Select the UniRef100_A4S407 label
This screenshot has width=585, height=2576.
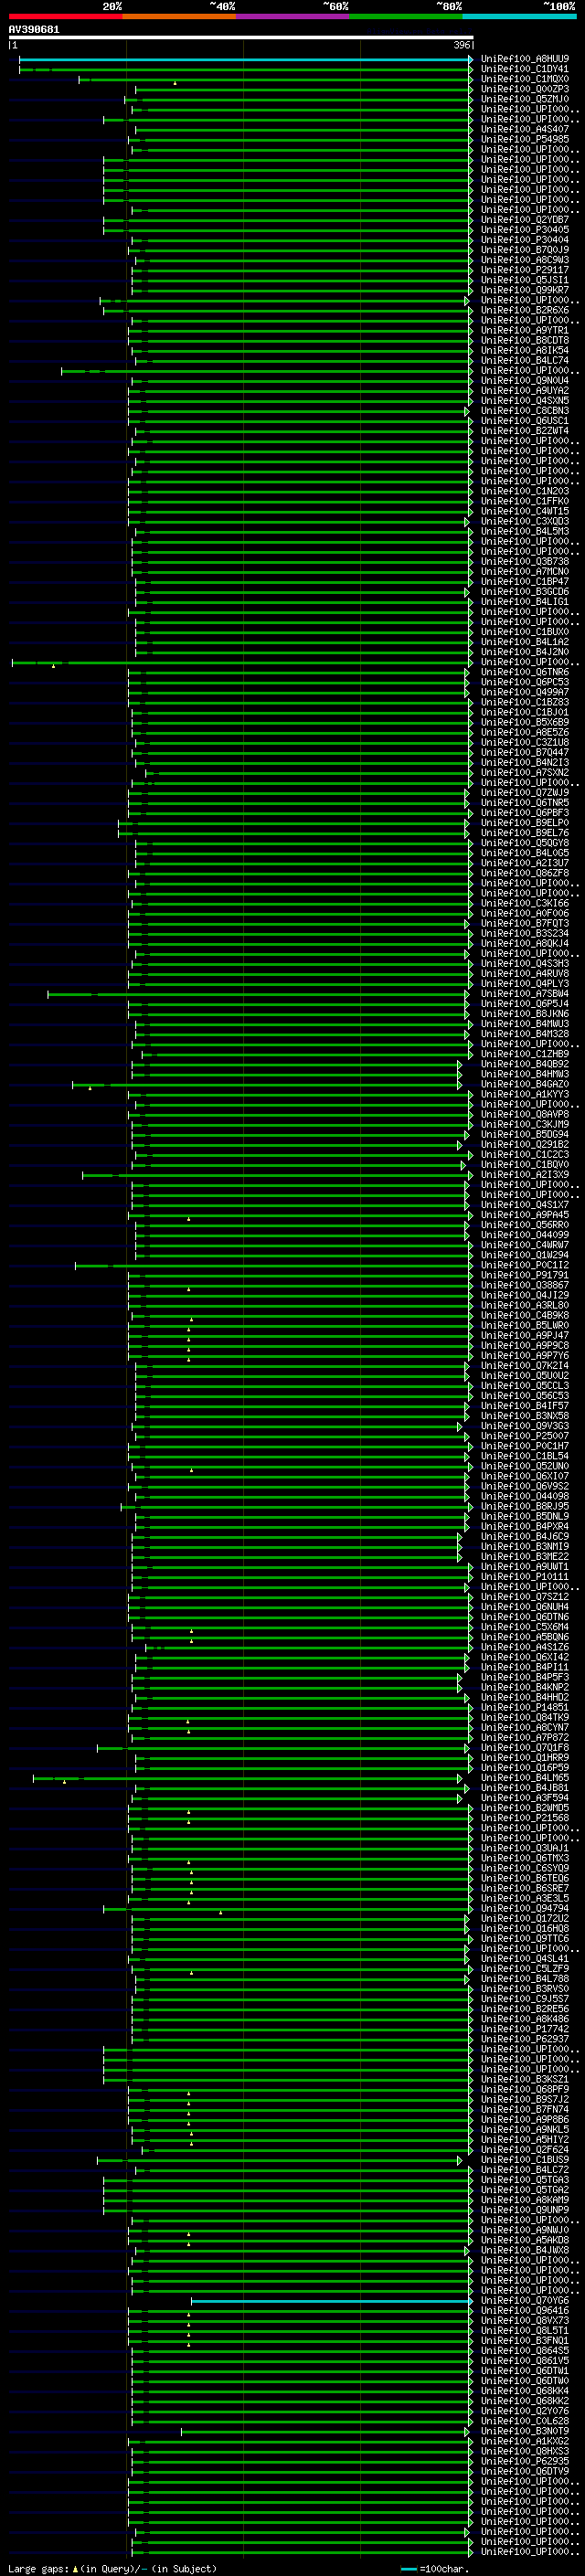[x=525, y=129]
